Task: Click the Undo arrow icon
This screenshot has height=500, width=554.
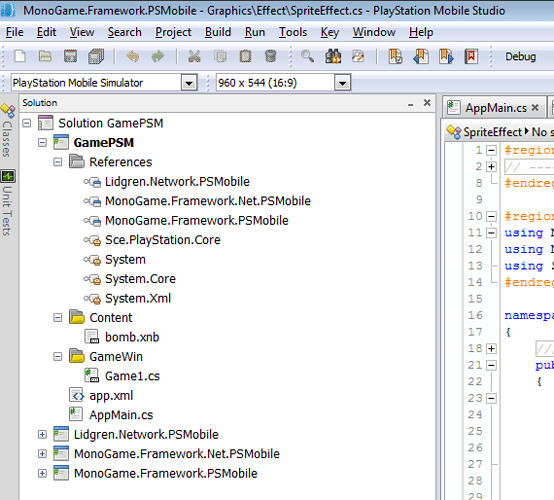Action: point(132,56)
